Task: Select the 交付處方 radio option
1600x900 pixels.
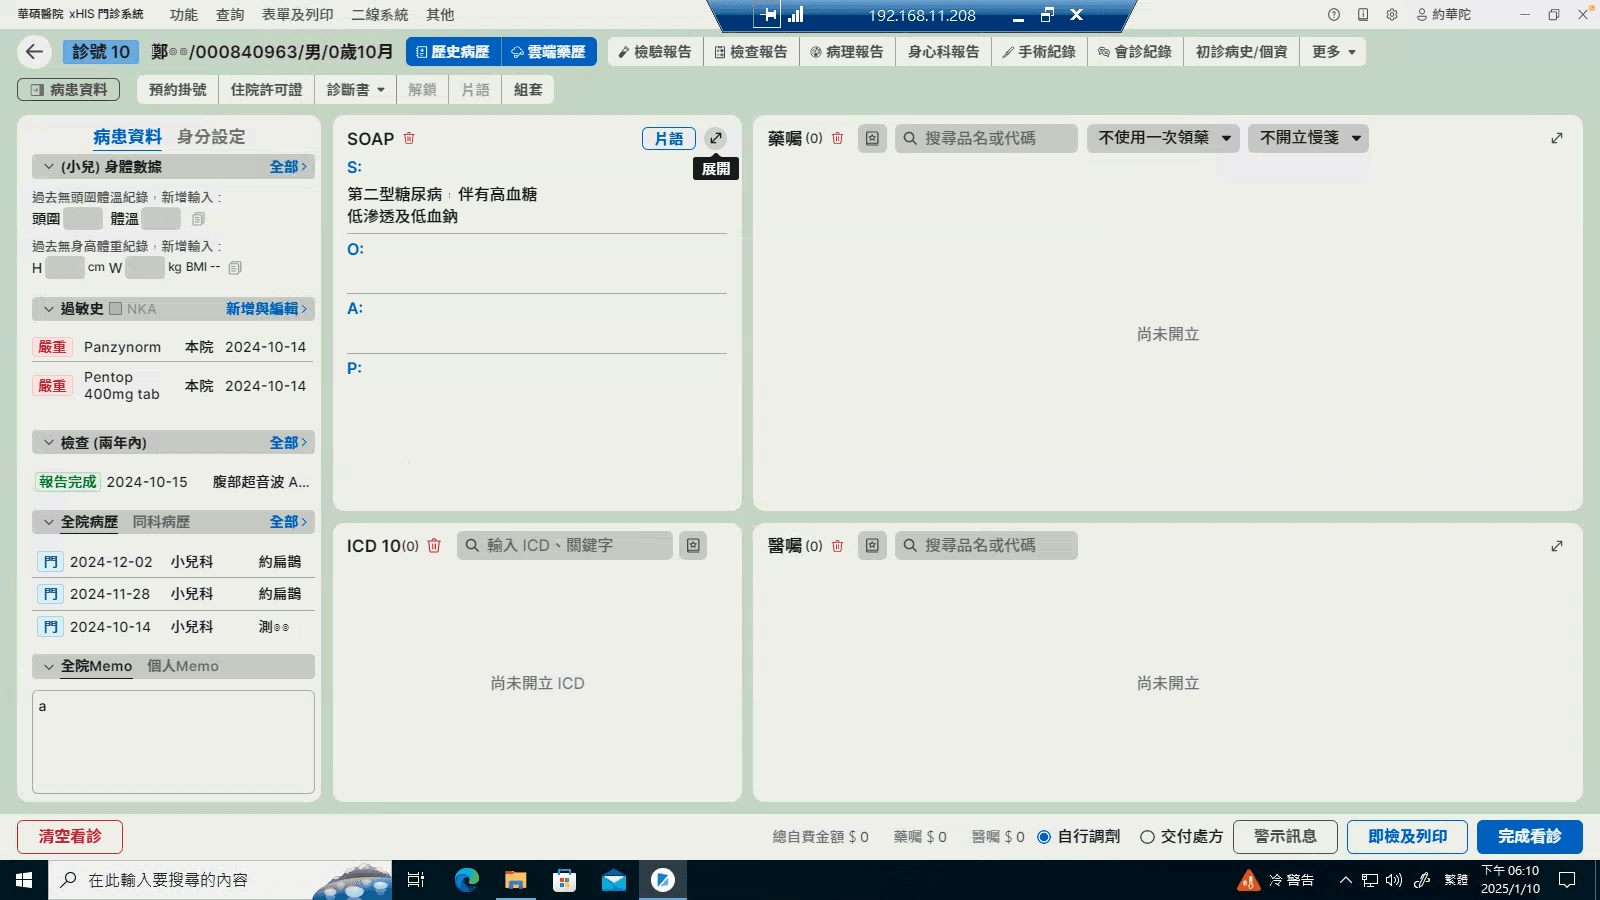Action: click(1147, 837)
